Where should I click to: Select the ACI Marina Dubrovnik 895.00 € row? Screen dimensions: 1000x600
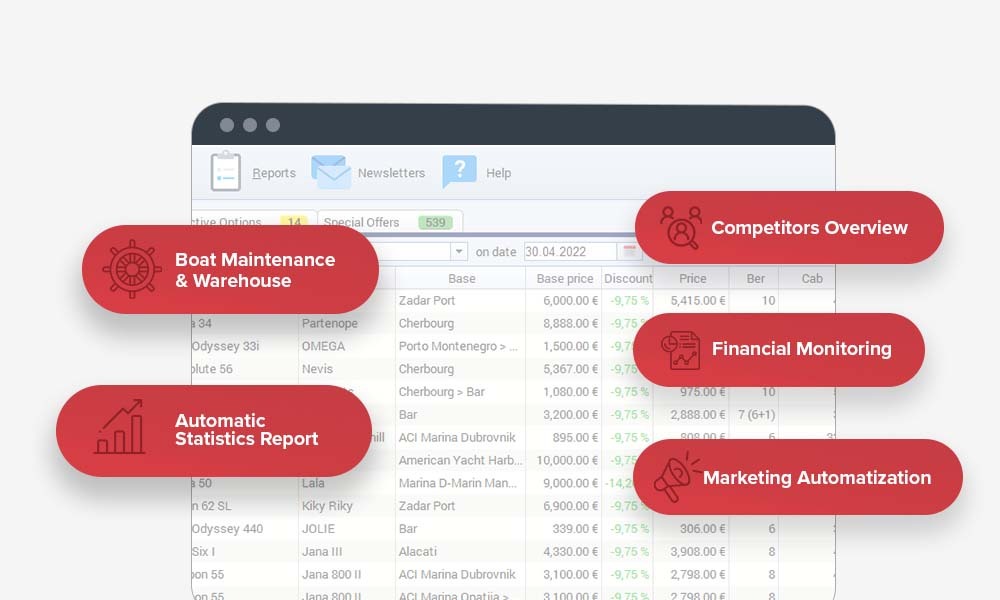click(x=460, y=437)
